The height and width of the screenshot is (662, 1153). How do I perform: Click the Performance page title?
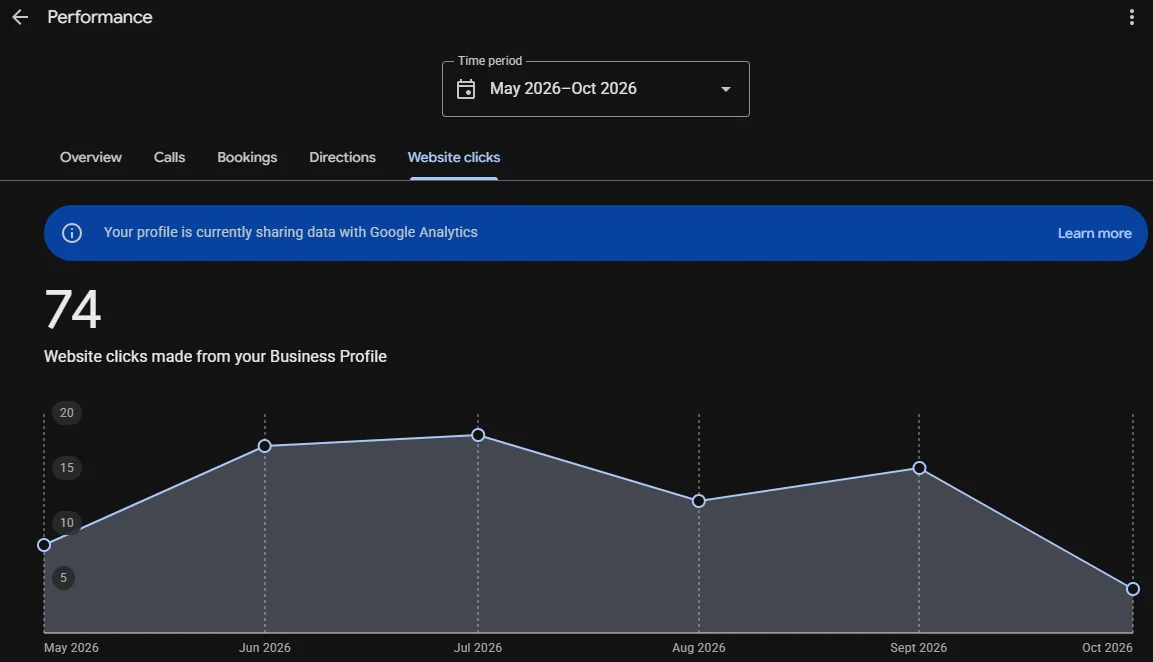(100, 17)
